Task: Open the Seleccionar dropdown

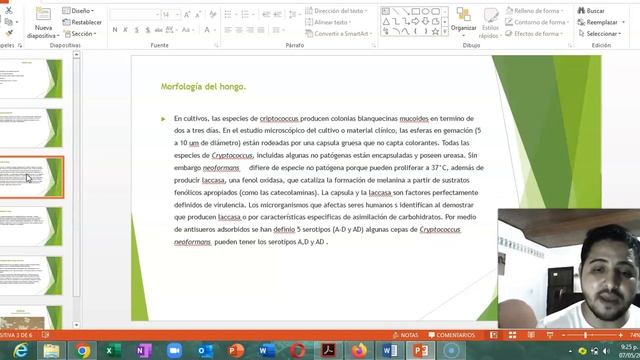Action: click(600, 33)
